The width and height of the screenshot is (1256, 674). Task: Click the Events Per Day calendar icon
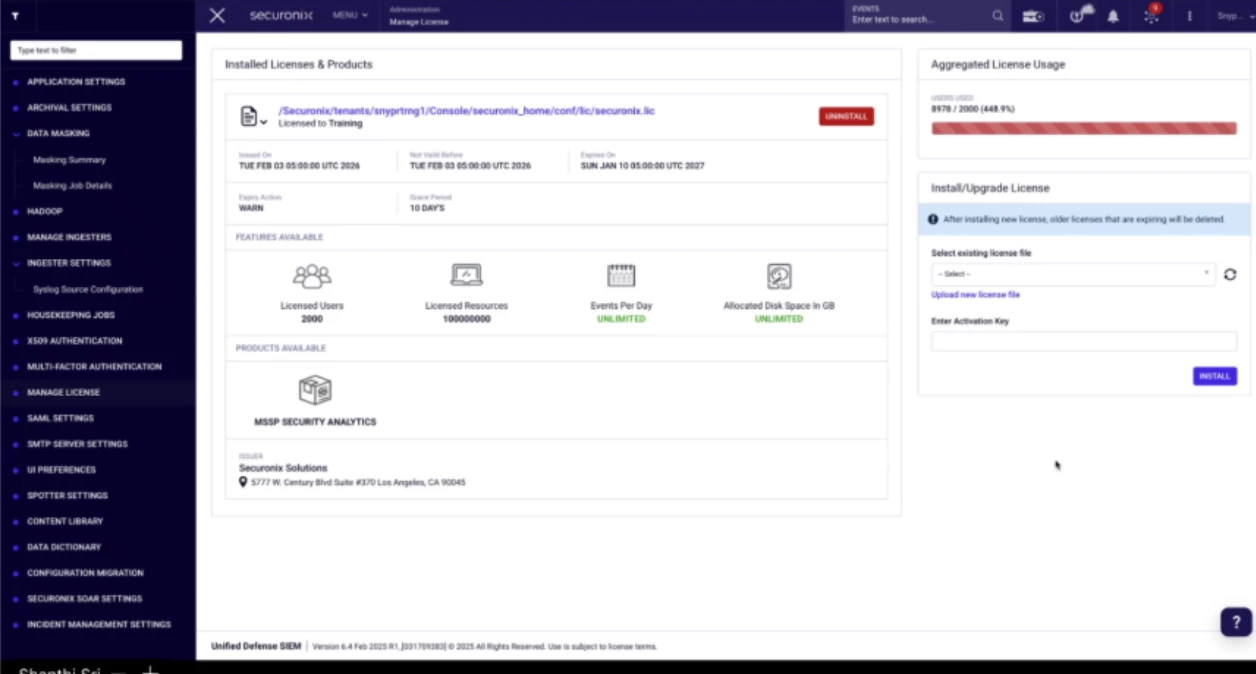point(621,276)
